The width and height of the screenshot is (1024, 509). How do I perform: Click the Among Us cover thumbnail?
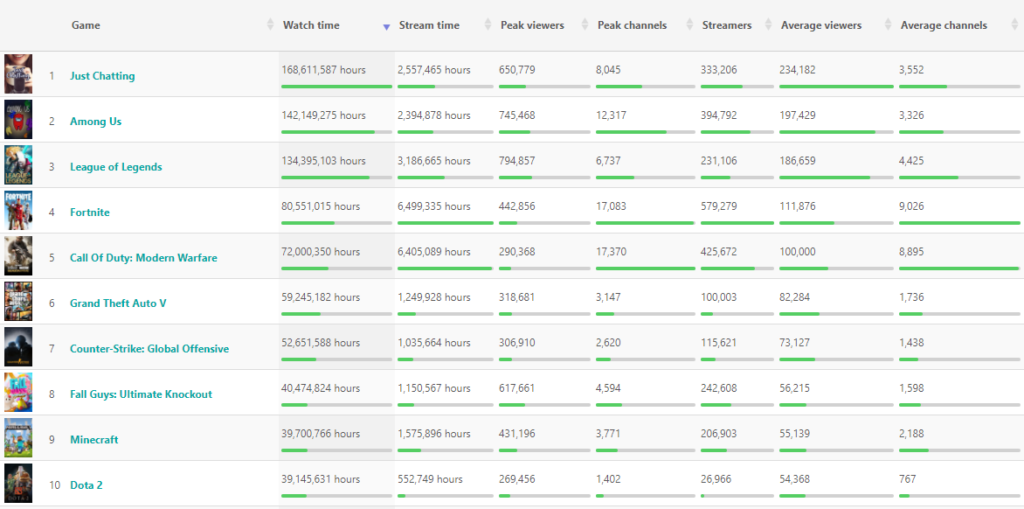(x=18, y=120)
